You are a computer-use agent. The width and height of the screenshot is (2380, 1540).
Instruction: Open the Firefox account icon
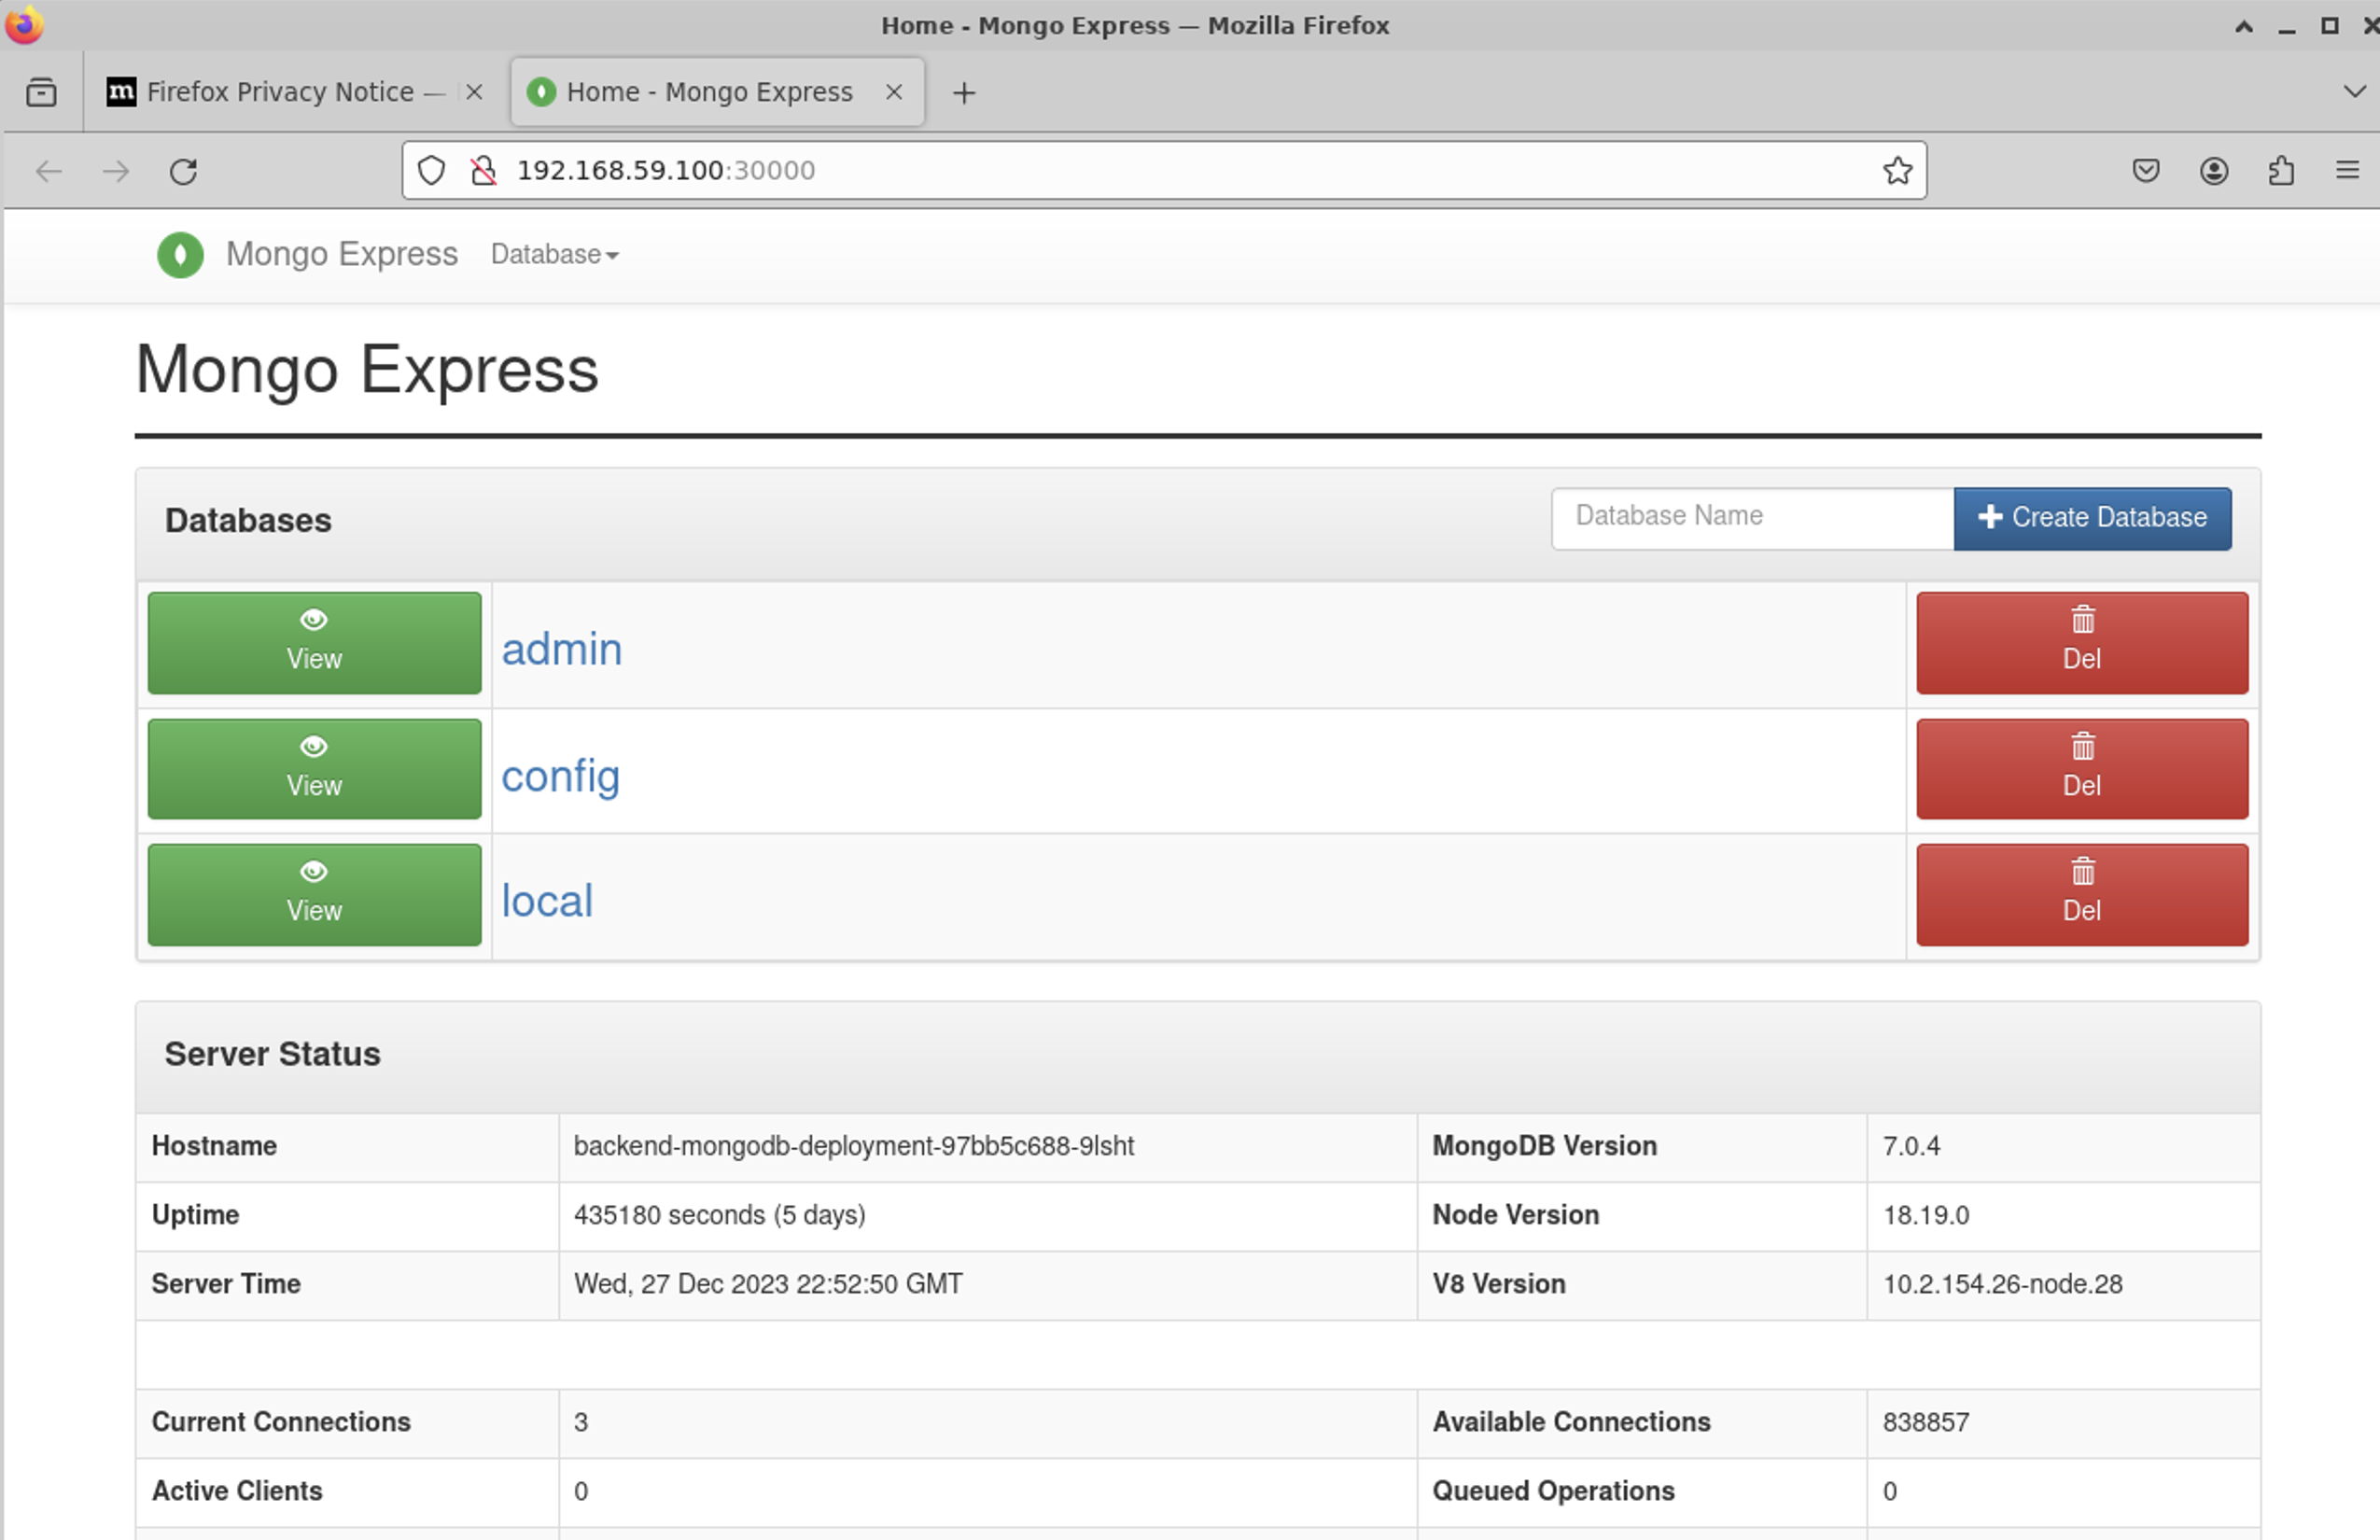click(x=2213, y=171)
